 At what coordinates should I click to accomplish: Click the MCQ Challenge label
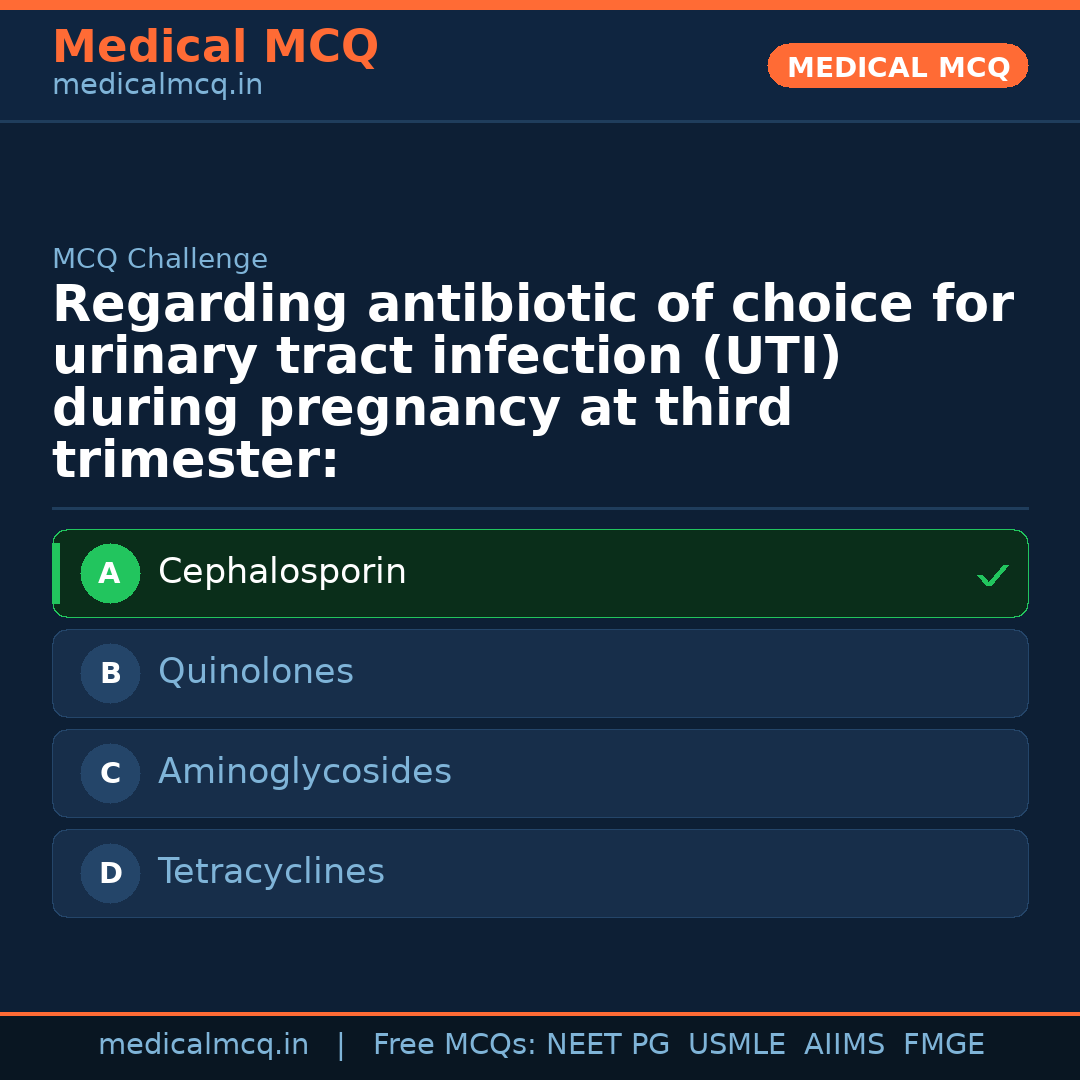click(160, 260)
